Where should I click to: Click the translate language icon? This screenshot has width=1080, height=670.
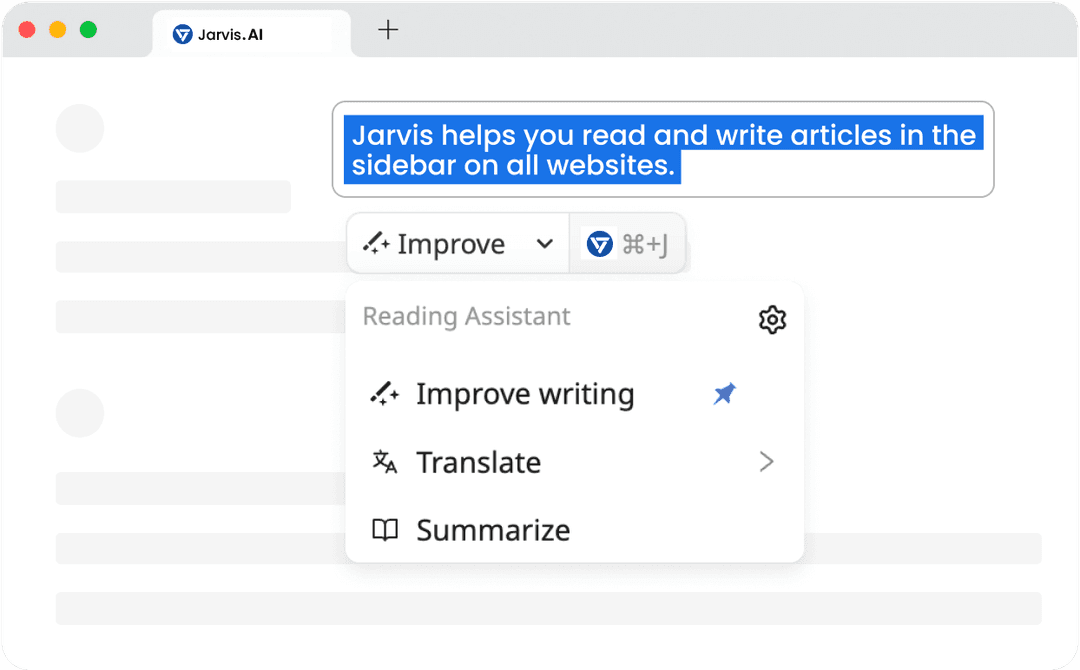(x=384, y=461)
